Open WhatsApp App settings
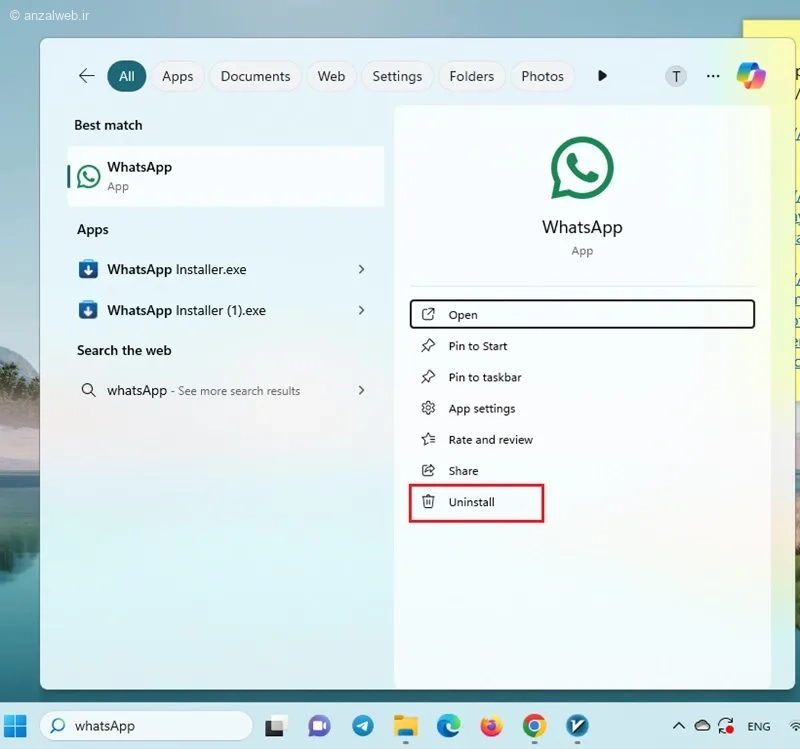The height and width of the screenshot is (749, 800). pyautogui.click(x=582, y=408)
